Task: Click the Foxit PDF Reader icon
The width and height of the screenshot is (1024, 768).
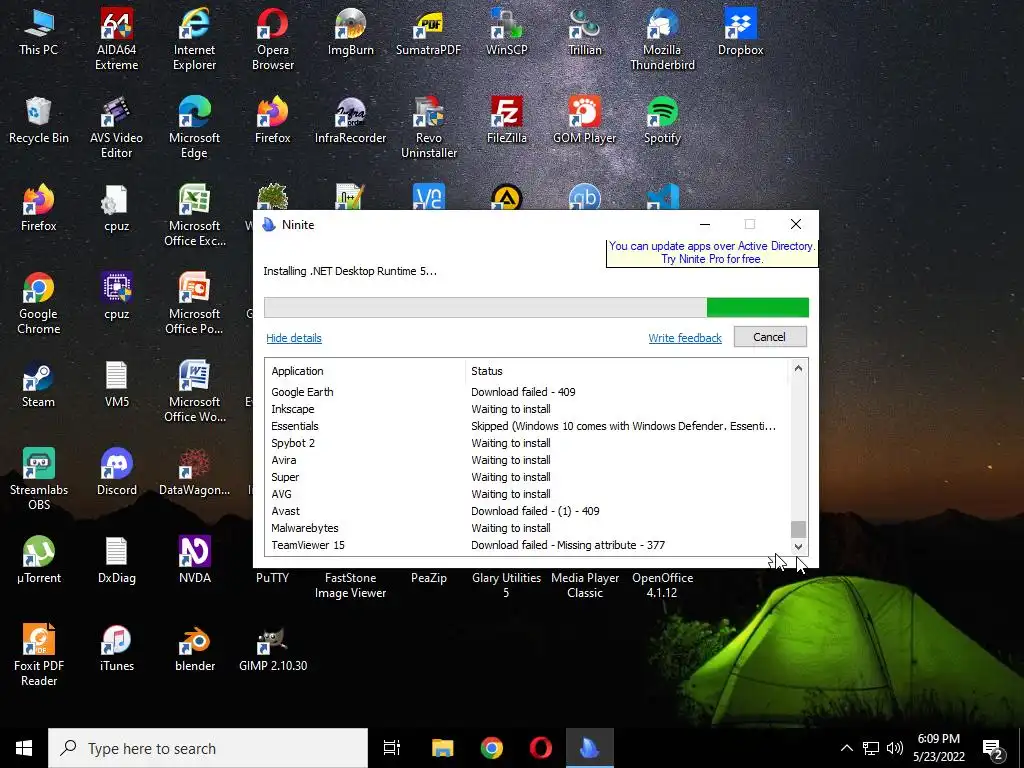Action: click(39, 655)
